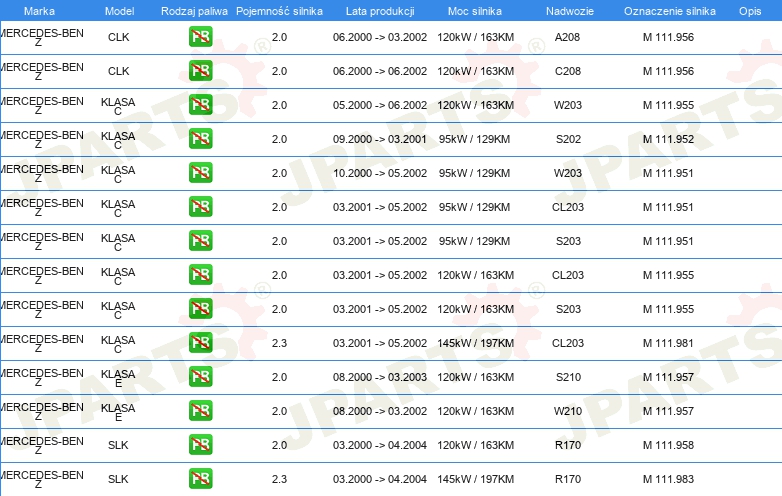Click engine code M 111.981

(x=668, y=343)
